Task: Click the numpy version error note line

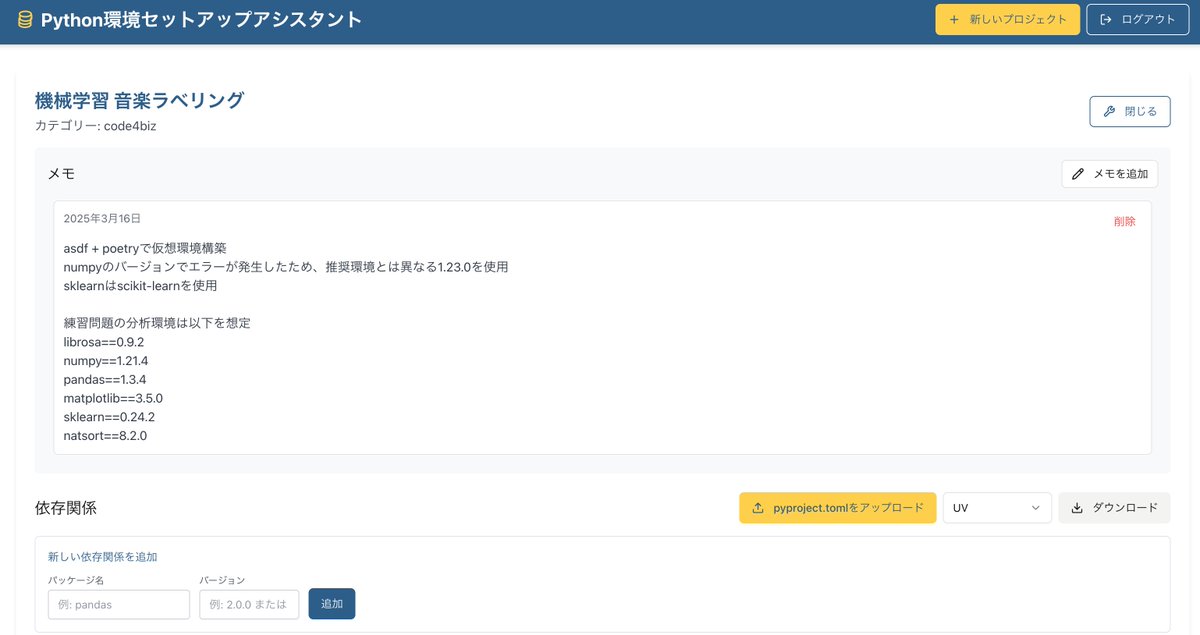Action: [286, 267]
